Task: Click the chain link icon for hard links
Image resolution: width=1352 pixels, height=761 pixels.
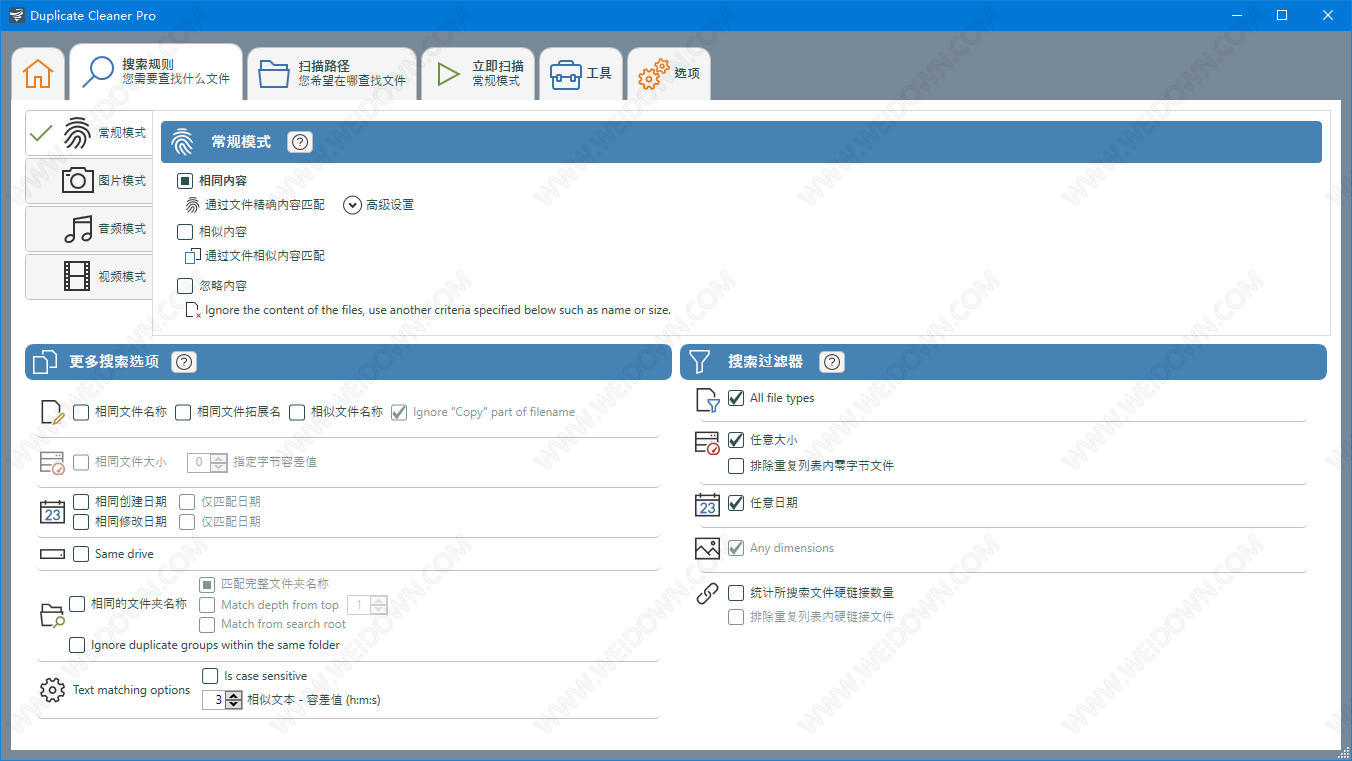Action: pyautogui.click(x=707, y=594)
